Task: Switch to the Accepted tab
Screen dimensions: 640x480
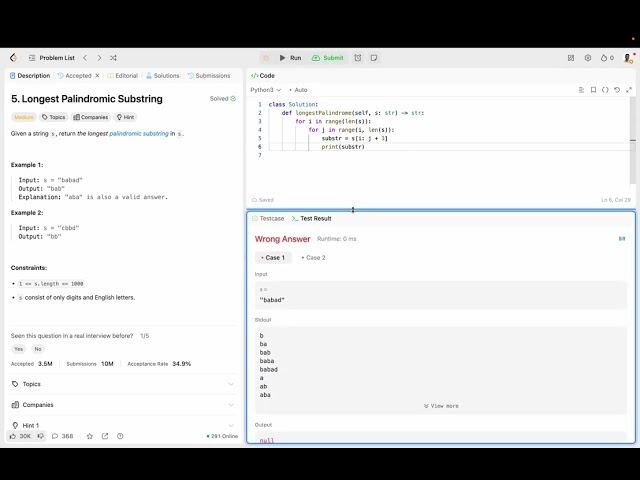Action: pos(74,76)
